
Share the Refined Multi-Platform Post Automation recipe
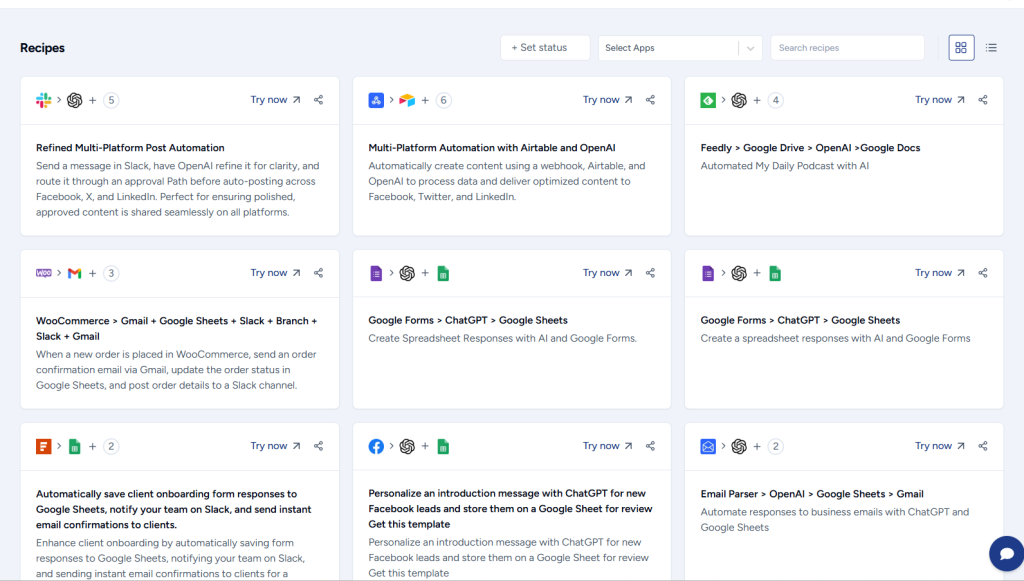318,100
